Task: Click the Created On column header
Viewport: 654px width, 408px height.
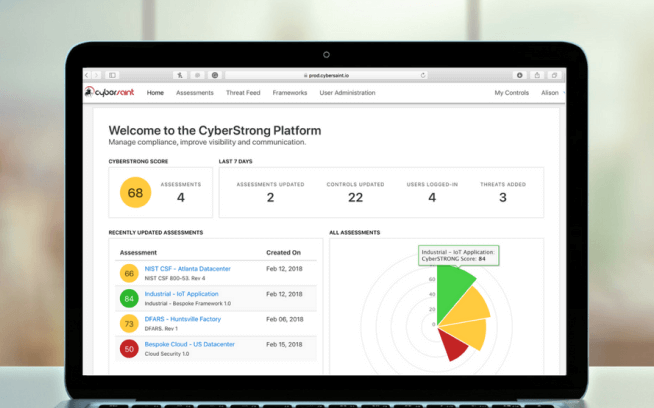Action: 283,252
